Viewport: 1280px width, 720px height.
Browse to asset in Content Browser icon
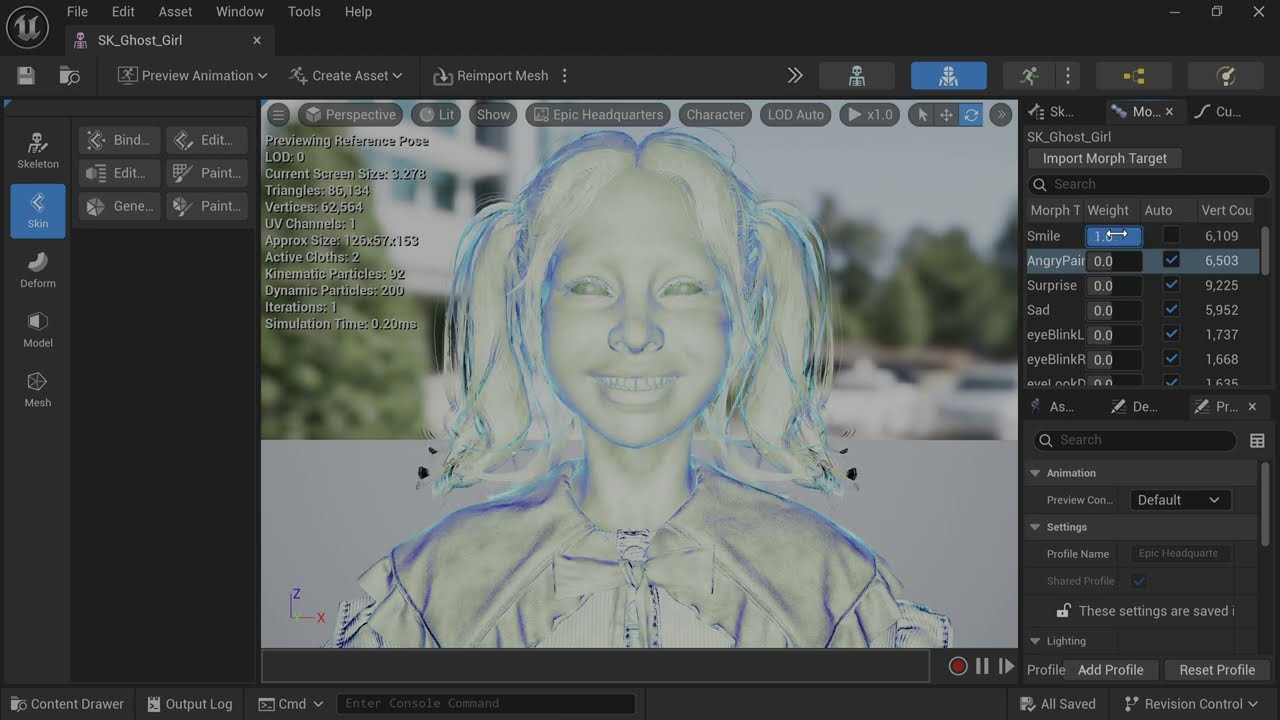(69, 76)
